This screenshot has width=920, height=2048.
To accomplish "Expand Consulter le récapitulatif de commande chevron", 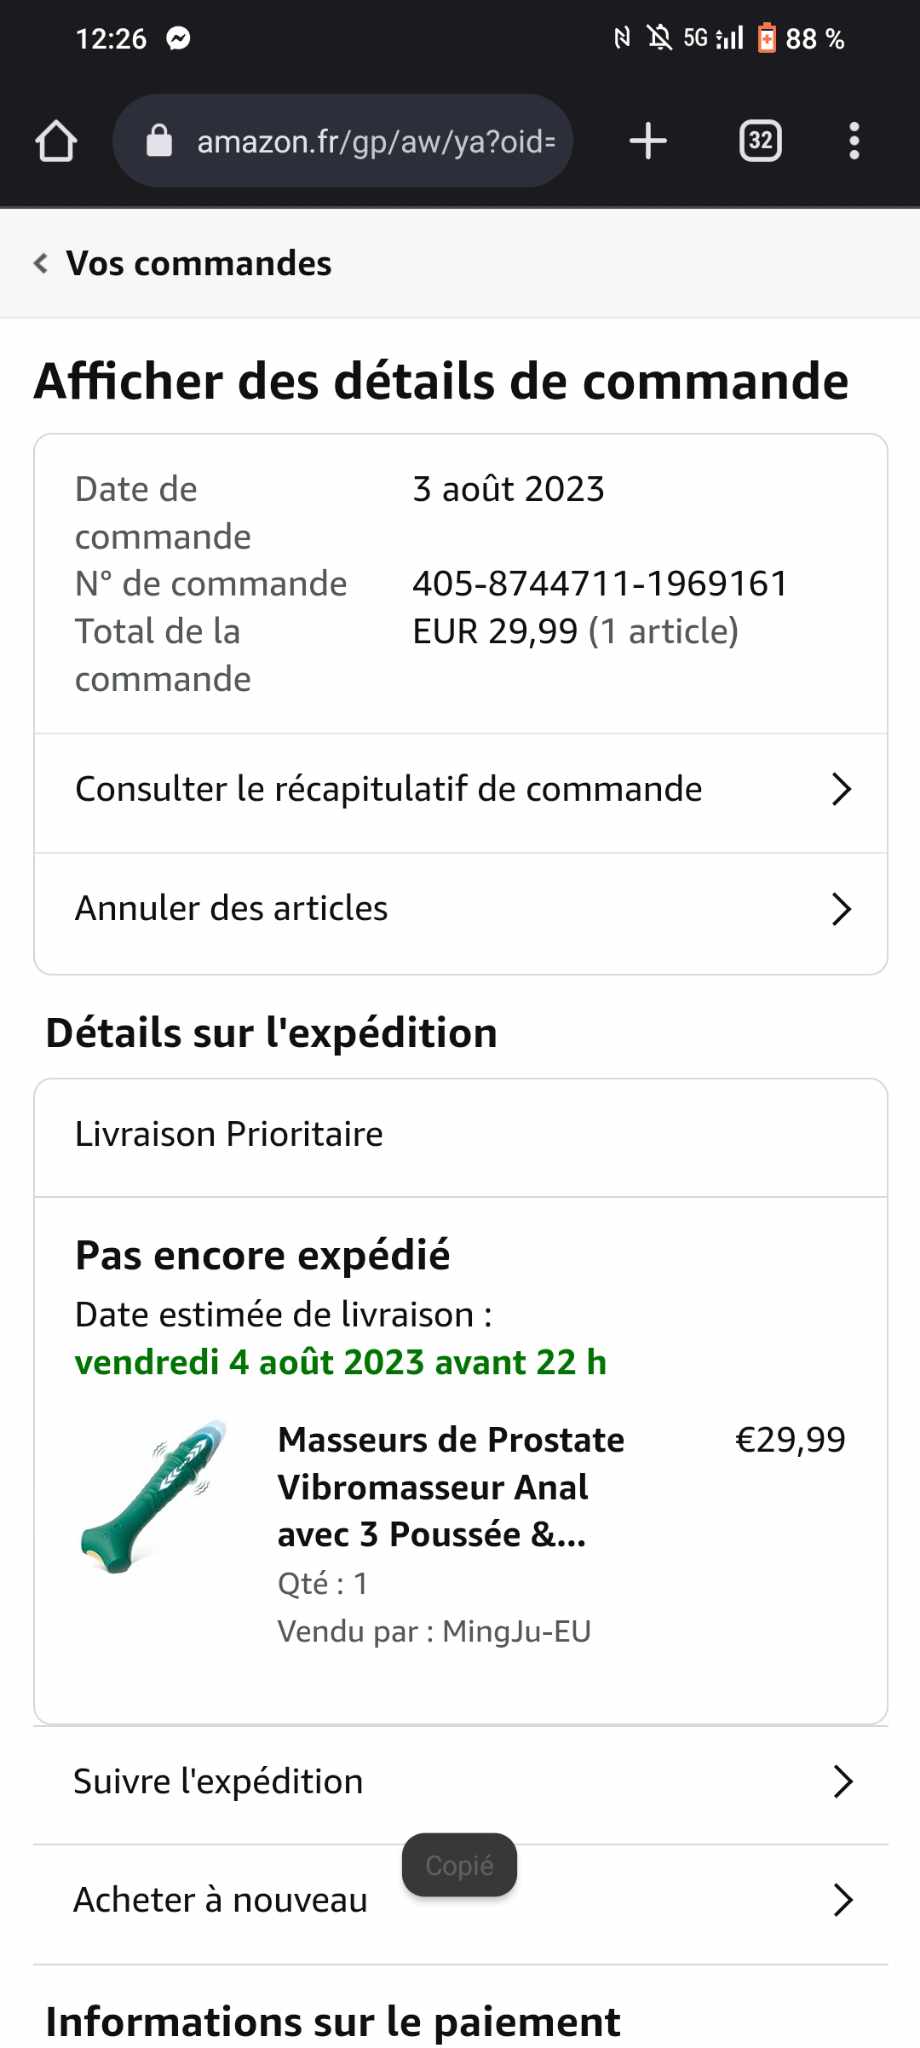I will pyautogui.click(x=841, y=789).
